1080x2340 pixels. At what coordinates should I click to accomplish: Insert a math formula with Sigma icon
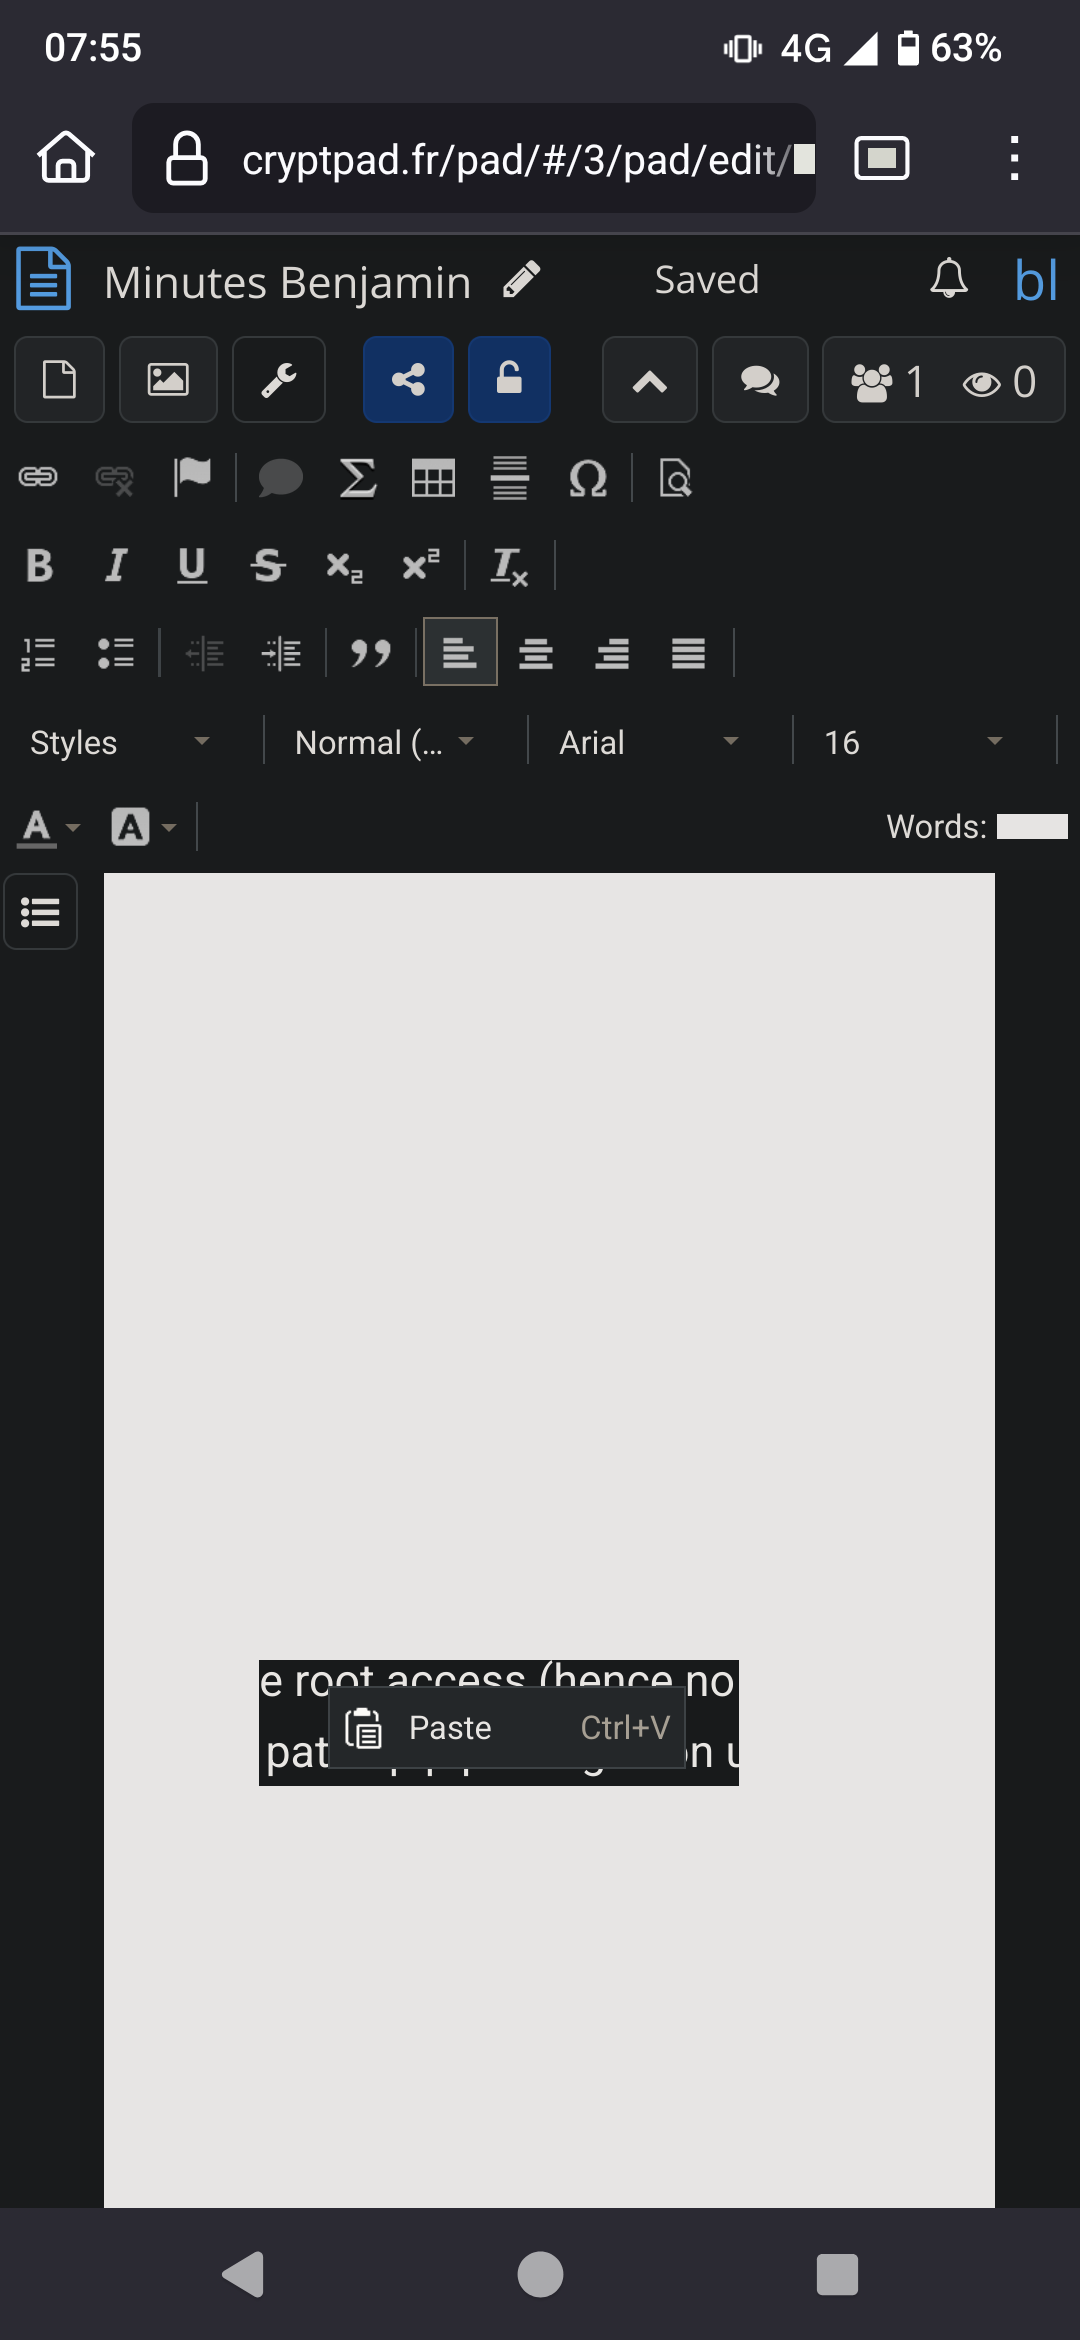pyautogui.click(x=358, y=478)
